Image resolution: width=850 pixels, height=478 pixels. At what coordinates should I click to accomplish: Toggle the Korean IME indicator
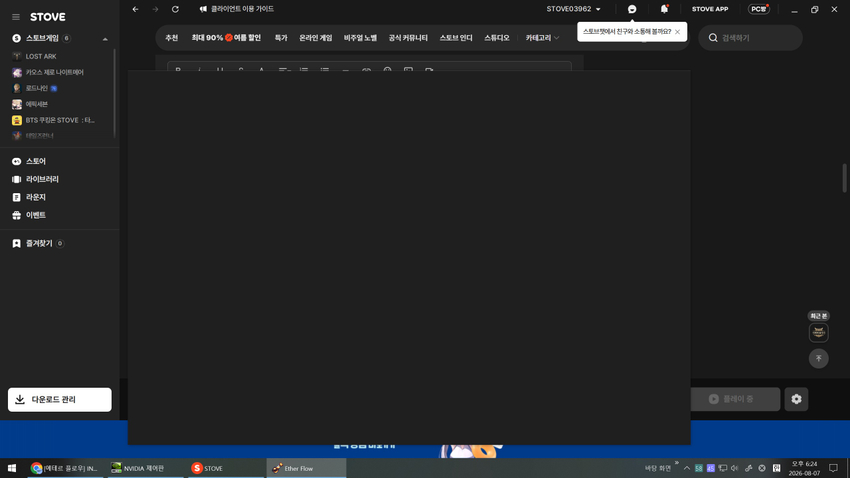pyautogui.click(x=776, y=468)
